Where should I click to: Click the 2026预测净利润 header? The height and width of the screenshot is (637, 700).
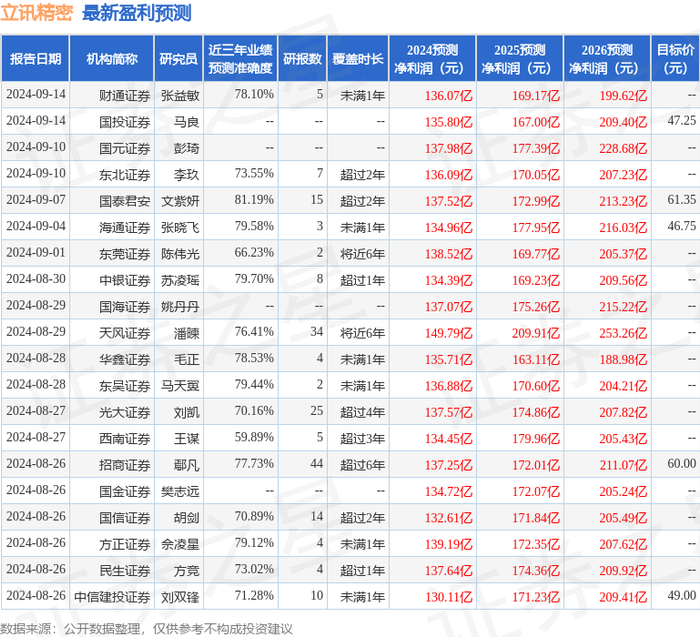(x=607, y=59)
